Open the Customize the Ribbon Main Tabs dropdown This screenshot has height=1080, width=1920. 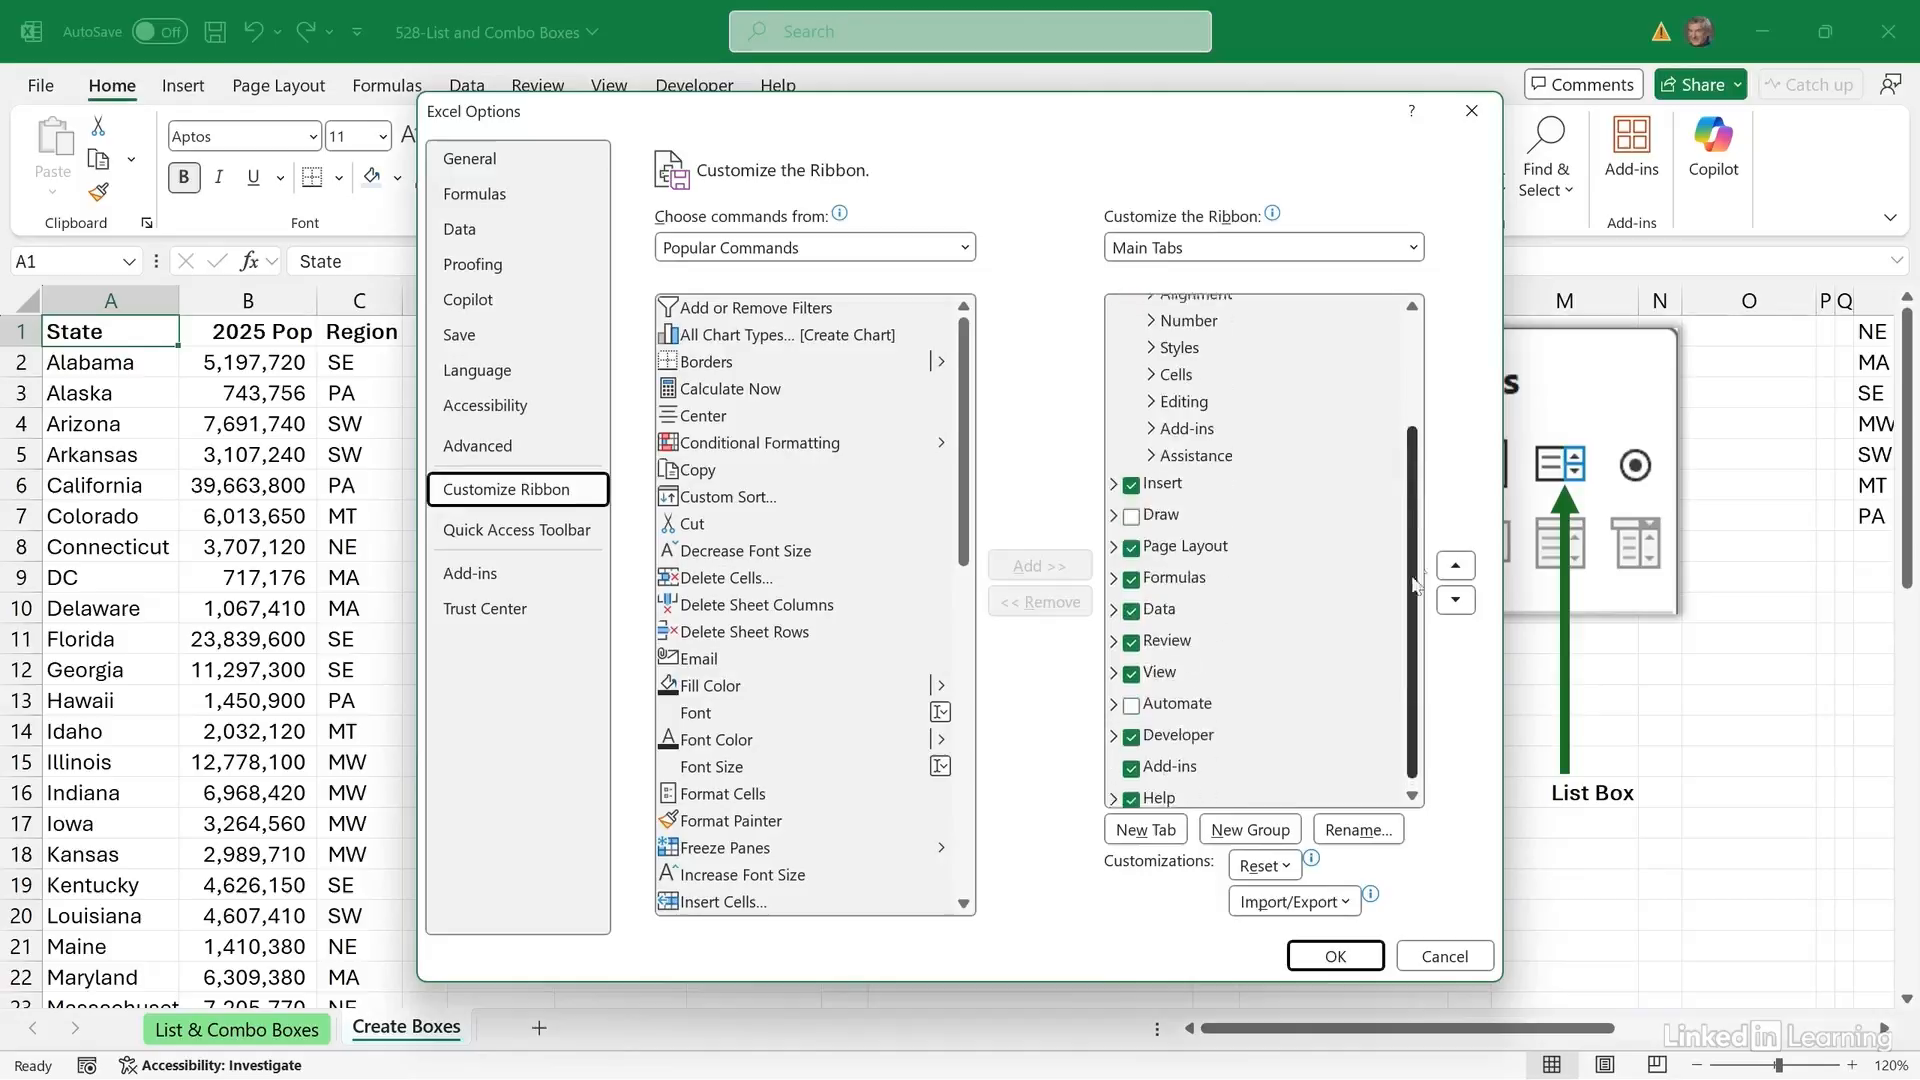click(x=1264, y=248)
